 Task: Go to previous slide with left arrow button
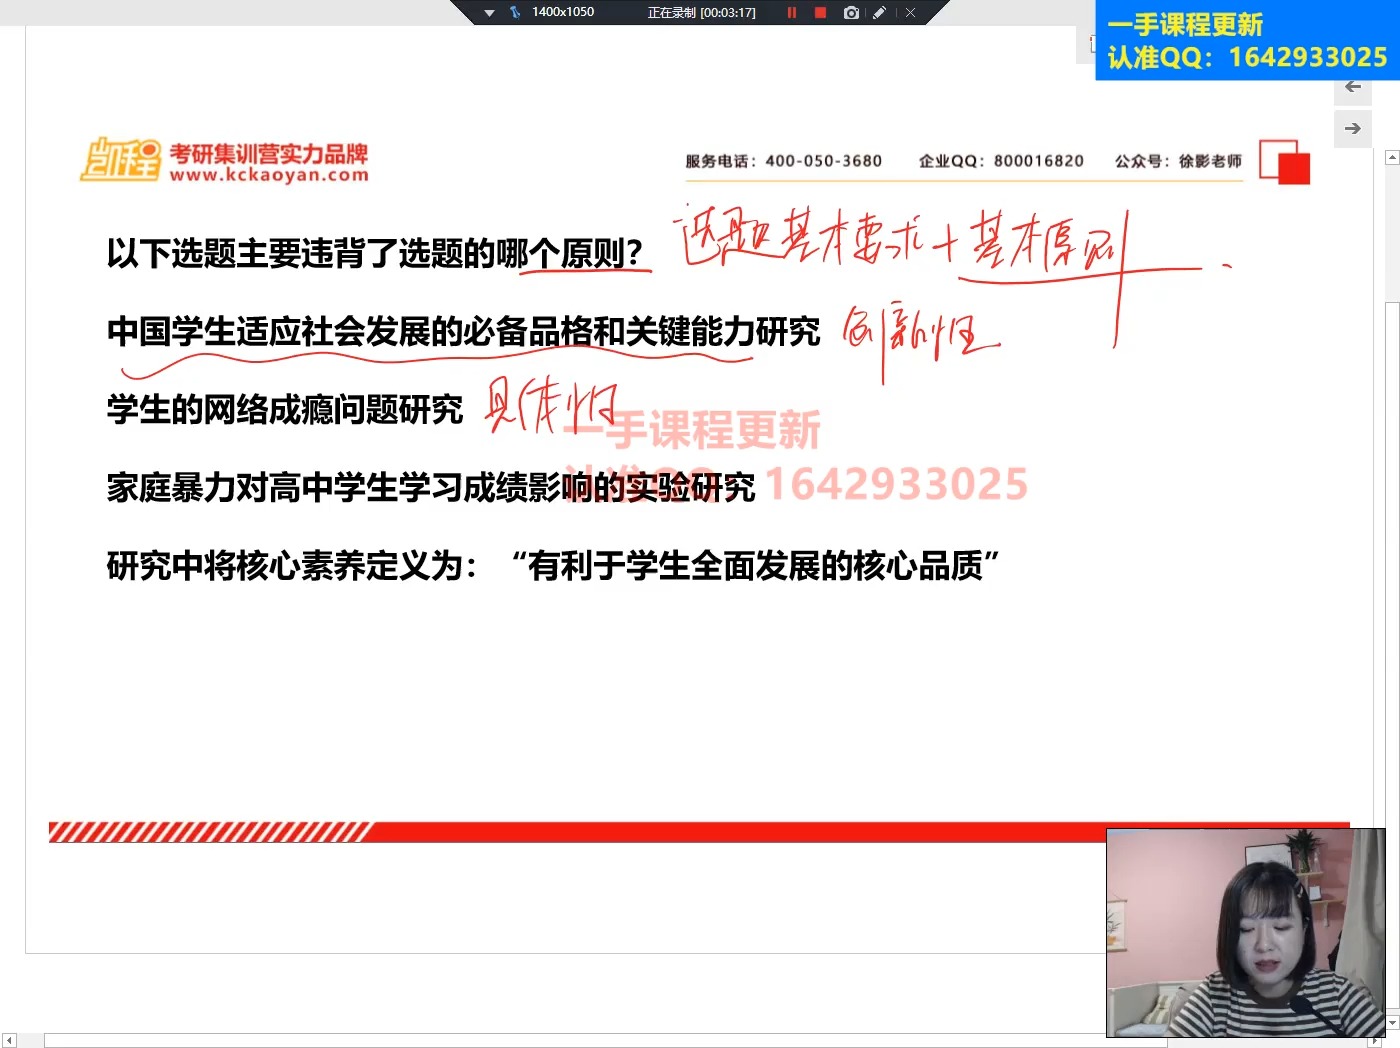(1353, 87)
